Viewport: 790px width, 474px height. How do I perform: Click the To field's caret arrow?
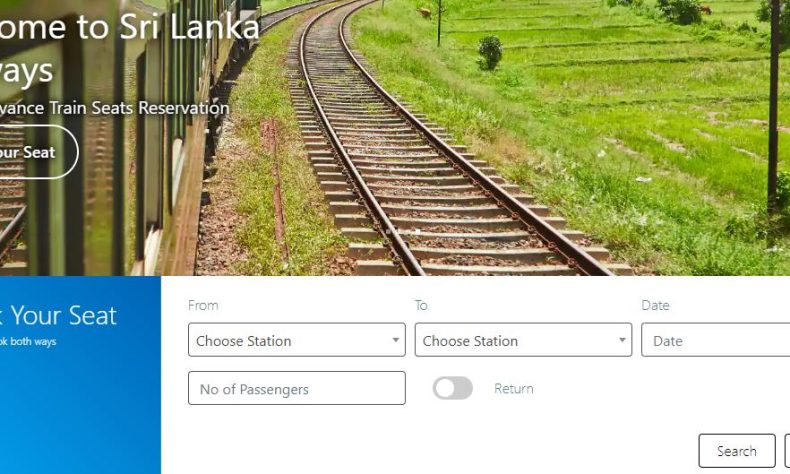622,340
